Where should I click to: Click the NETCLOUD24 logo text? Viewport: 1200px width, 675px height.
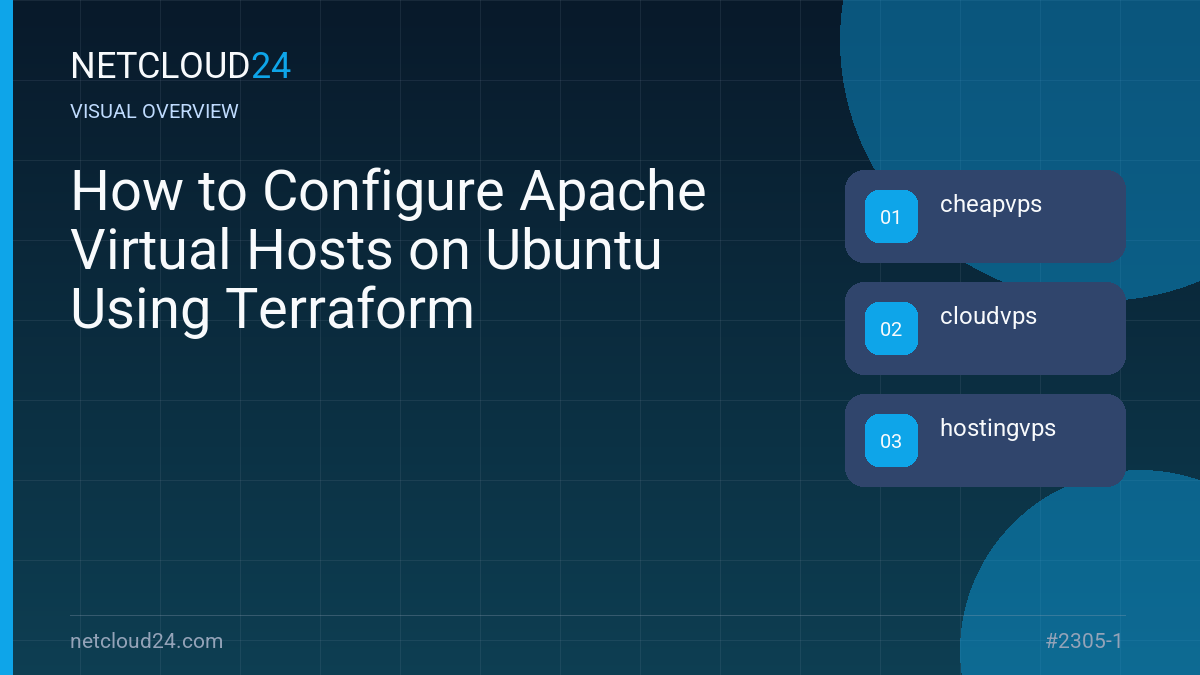coord(181,66)
